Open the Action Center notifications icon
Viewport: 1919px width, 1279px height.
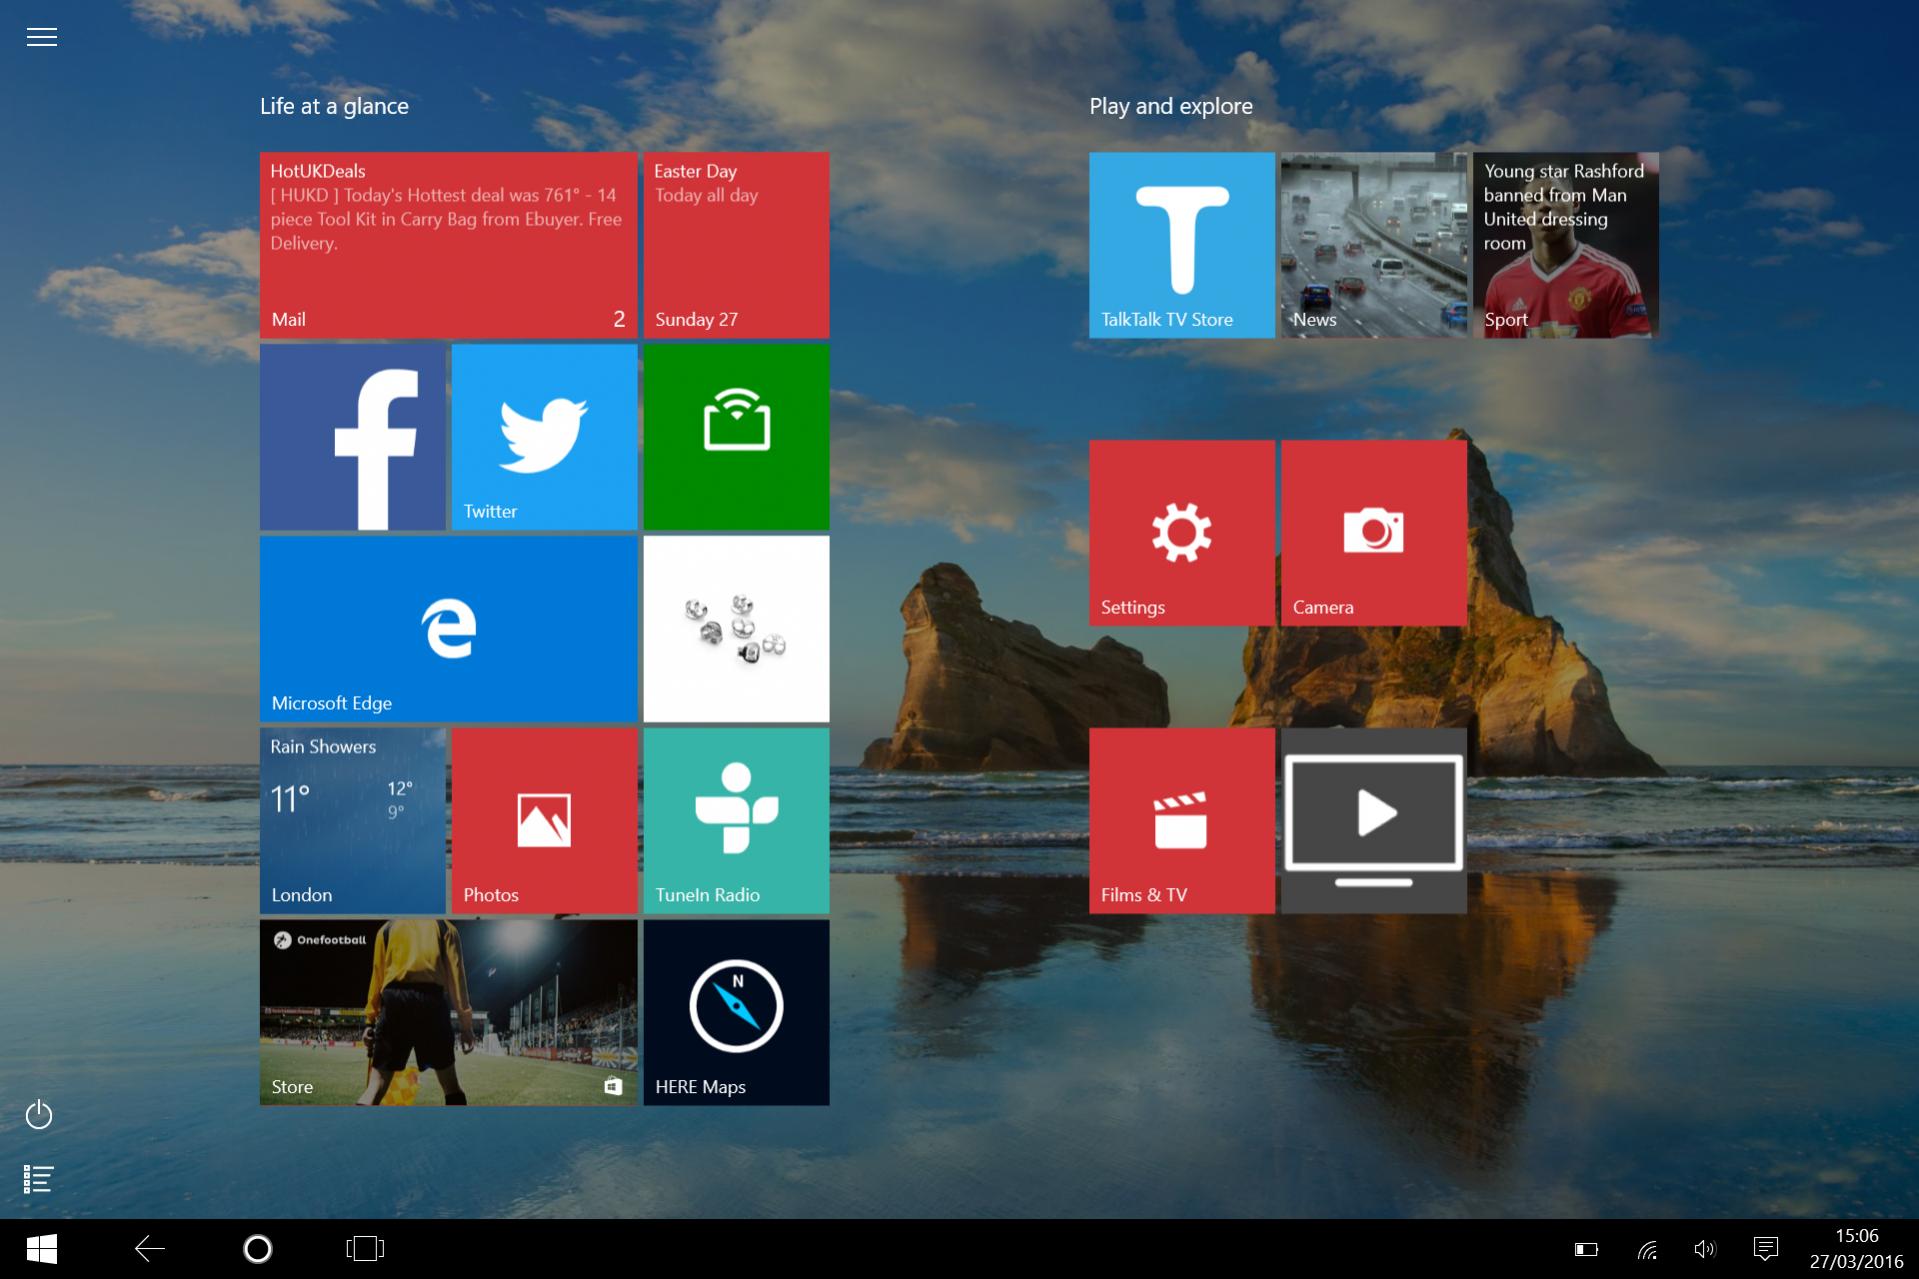coord(1766,1249)
